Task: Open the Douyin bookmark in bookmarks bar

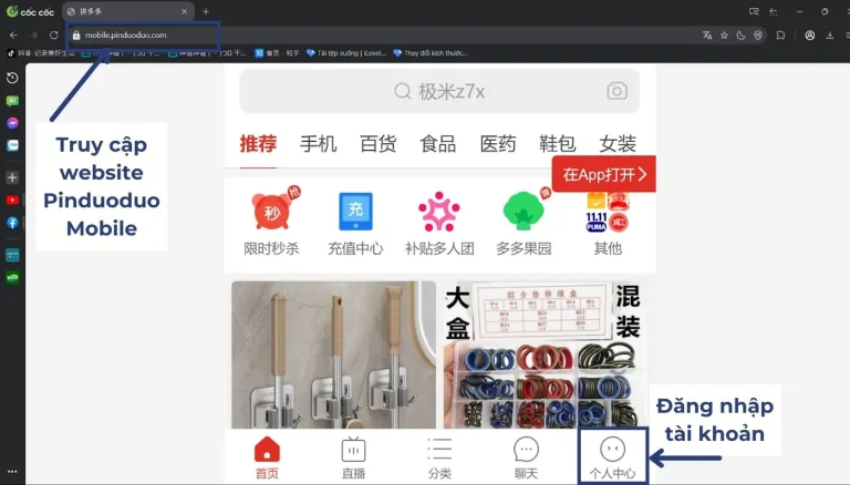Action: point(41,53)
